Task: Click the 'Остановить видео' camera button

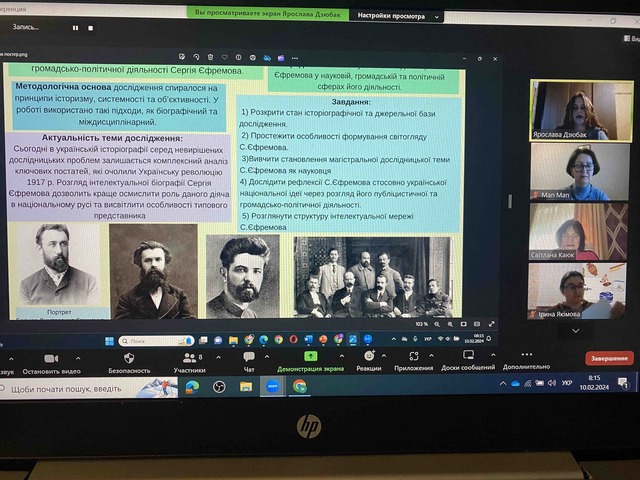Action: pyautogui.click(x=51, y=363)
